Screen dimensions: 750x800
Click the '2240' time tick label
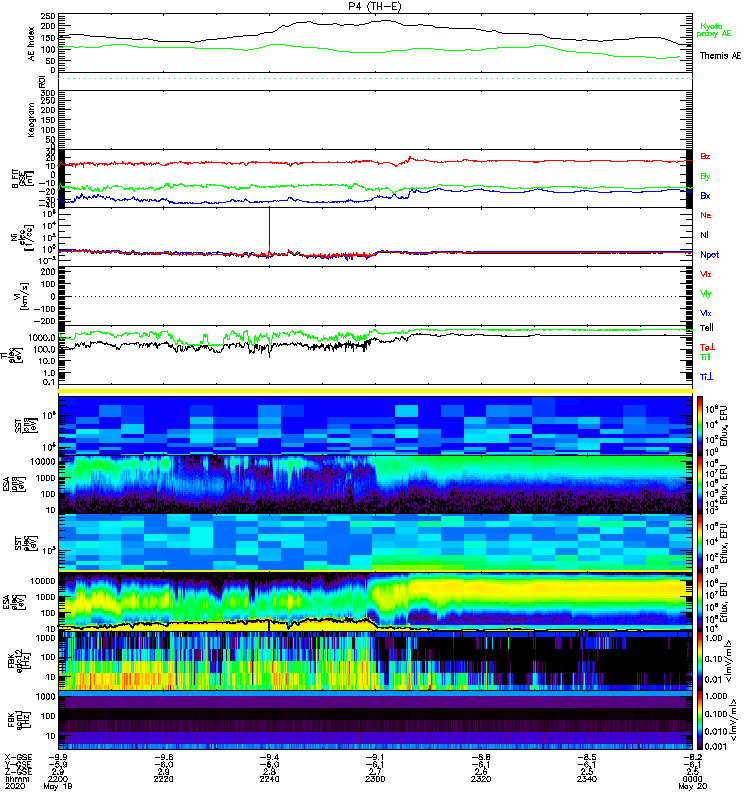269,779
